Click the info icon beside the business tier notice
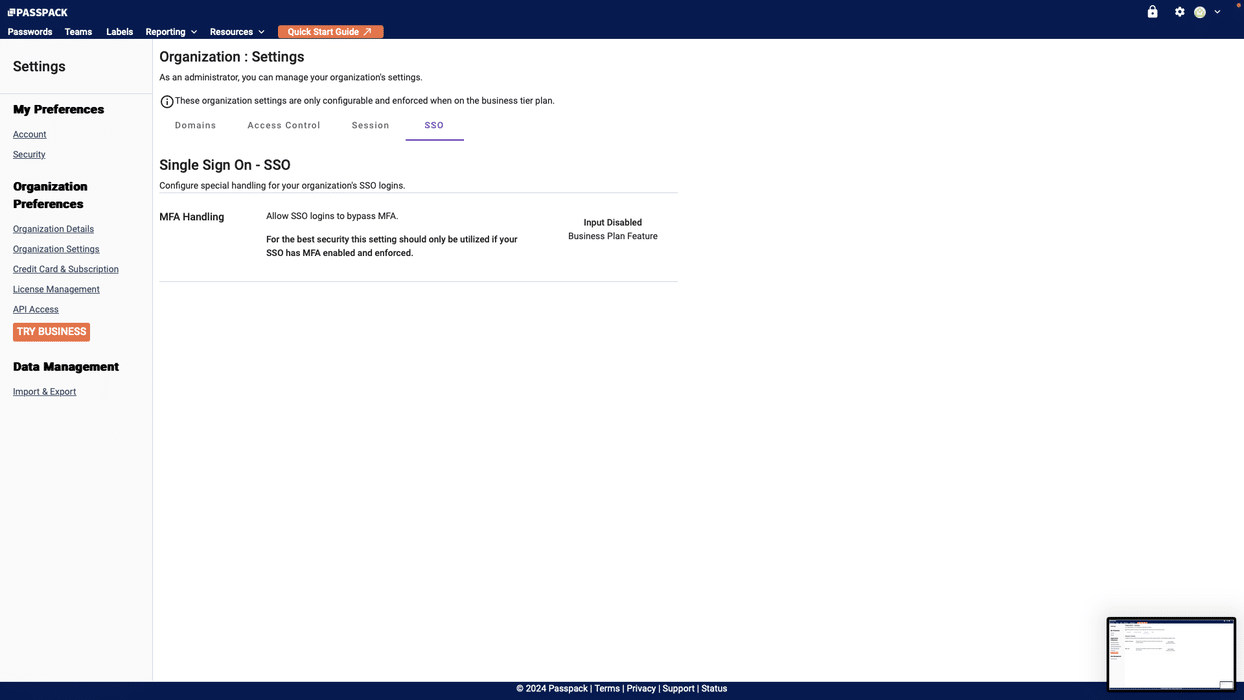Screen dimensions: 1244x700 click(167, 101)
